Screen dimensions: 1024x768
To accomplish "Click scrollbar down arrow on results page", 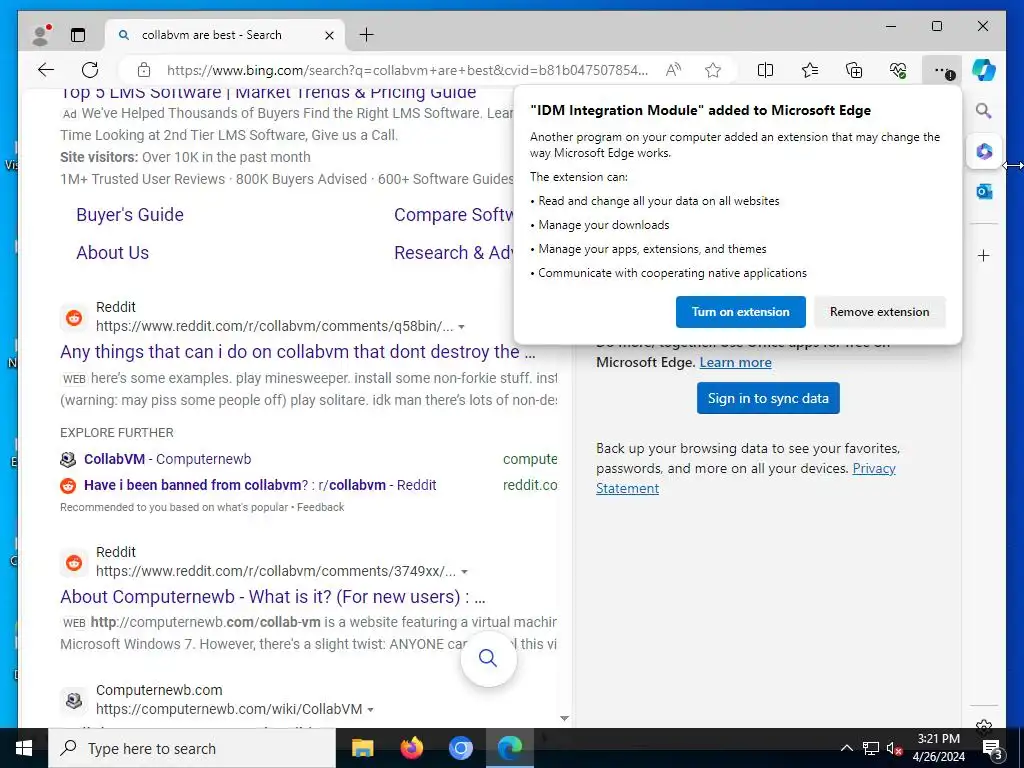I will pyautogui.click(x=564, y=718).
